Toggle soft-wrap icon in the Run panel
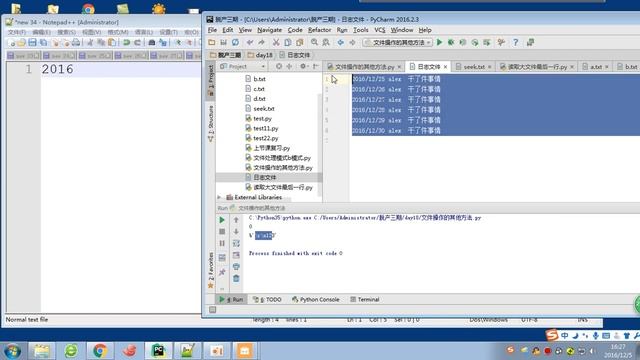The height and width of the screenshot is (360, 640). (236, 243)
